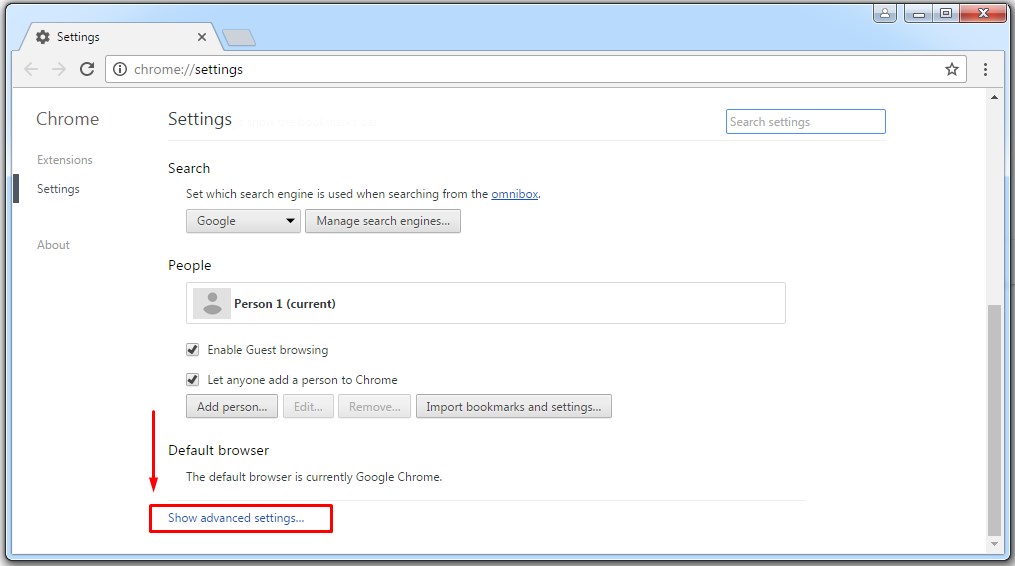
Task: Click the Search settings field
Action: point(805,122)
